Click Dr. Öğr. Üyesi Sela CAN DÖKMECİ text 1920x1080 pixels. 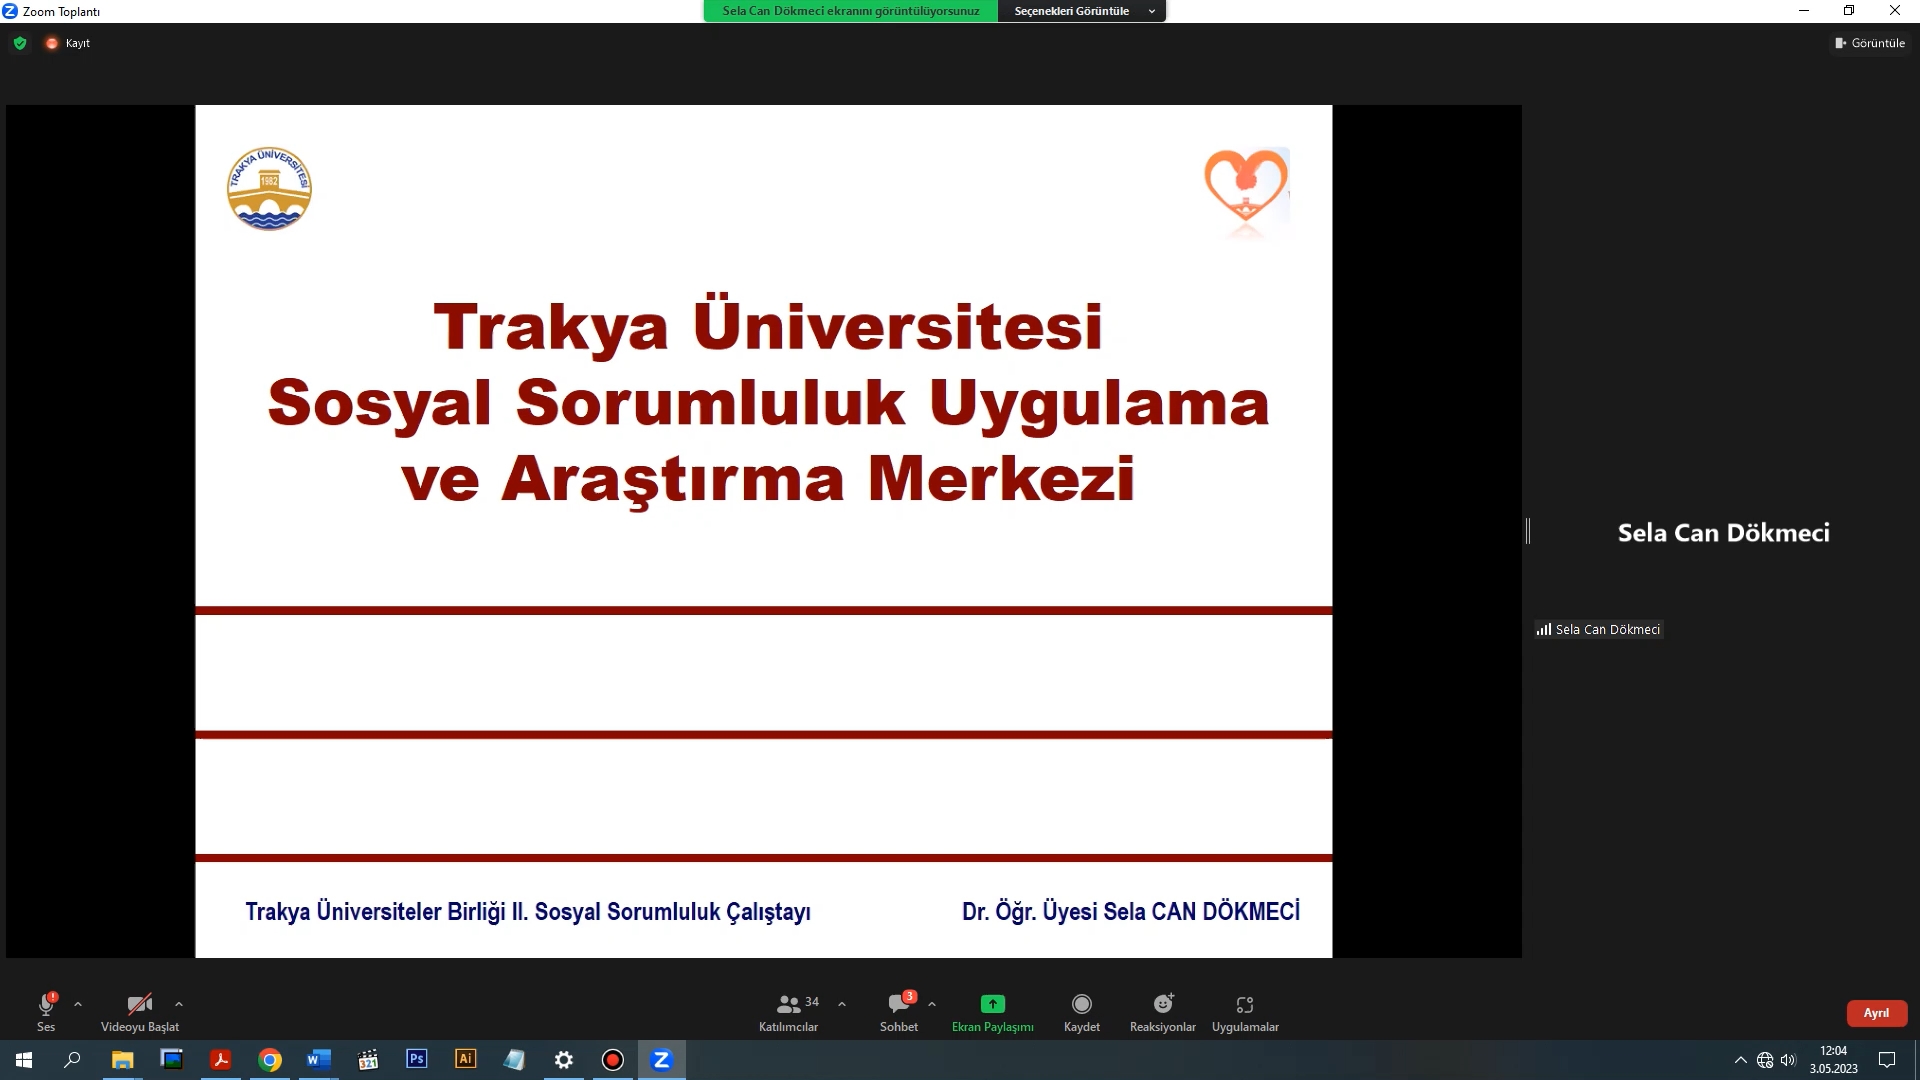(x=1131, y=911)
